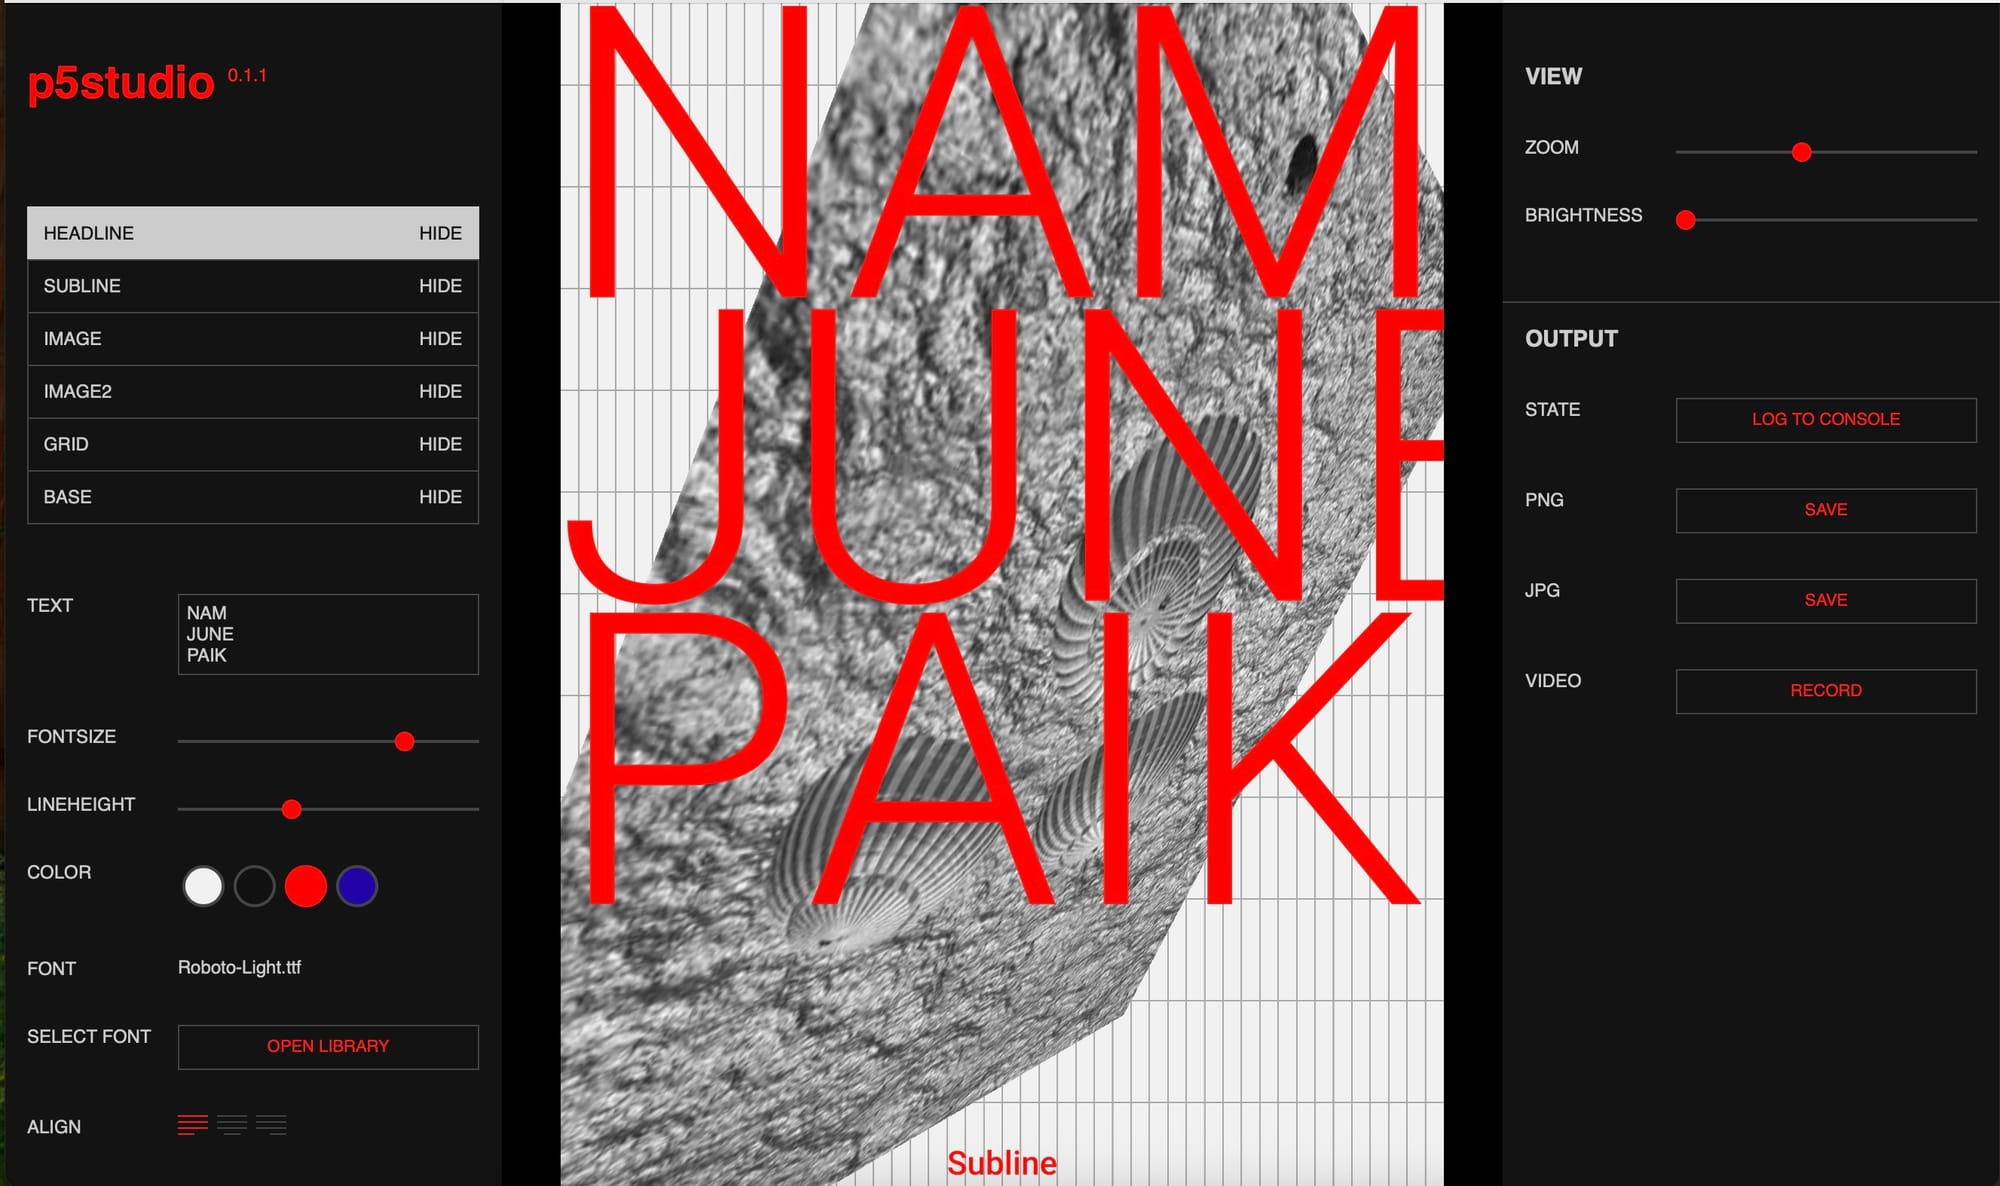Select the BASE layer tab
2000x1186 pixels.
coord(68,497)
